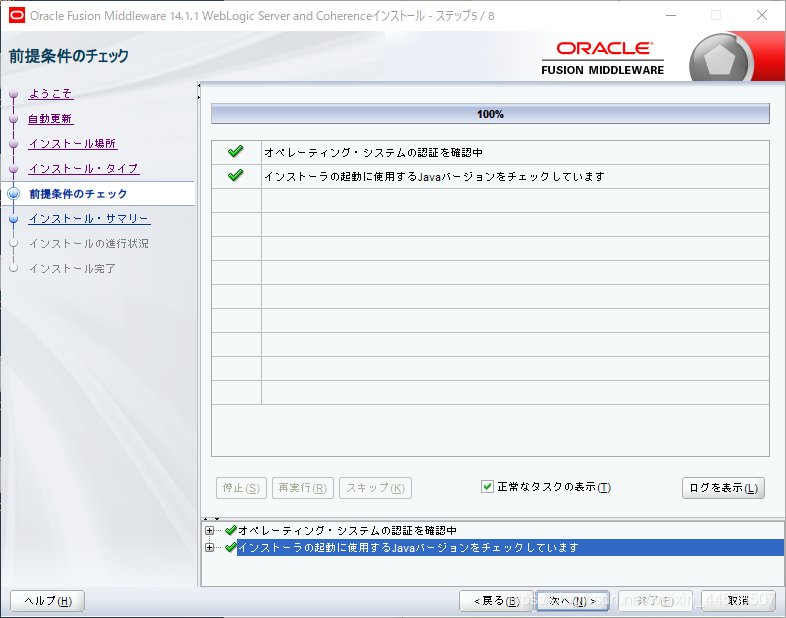Open log with ログを表示(L) button
This screenshot has height=618, width=786.
[x=723, y=488]
